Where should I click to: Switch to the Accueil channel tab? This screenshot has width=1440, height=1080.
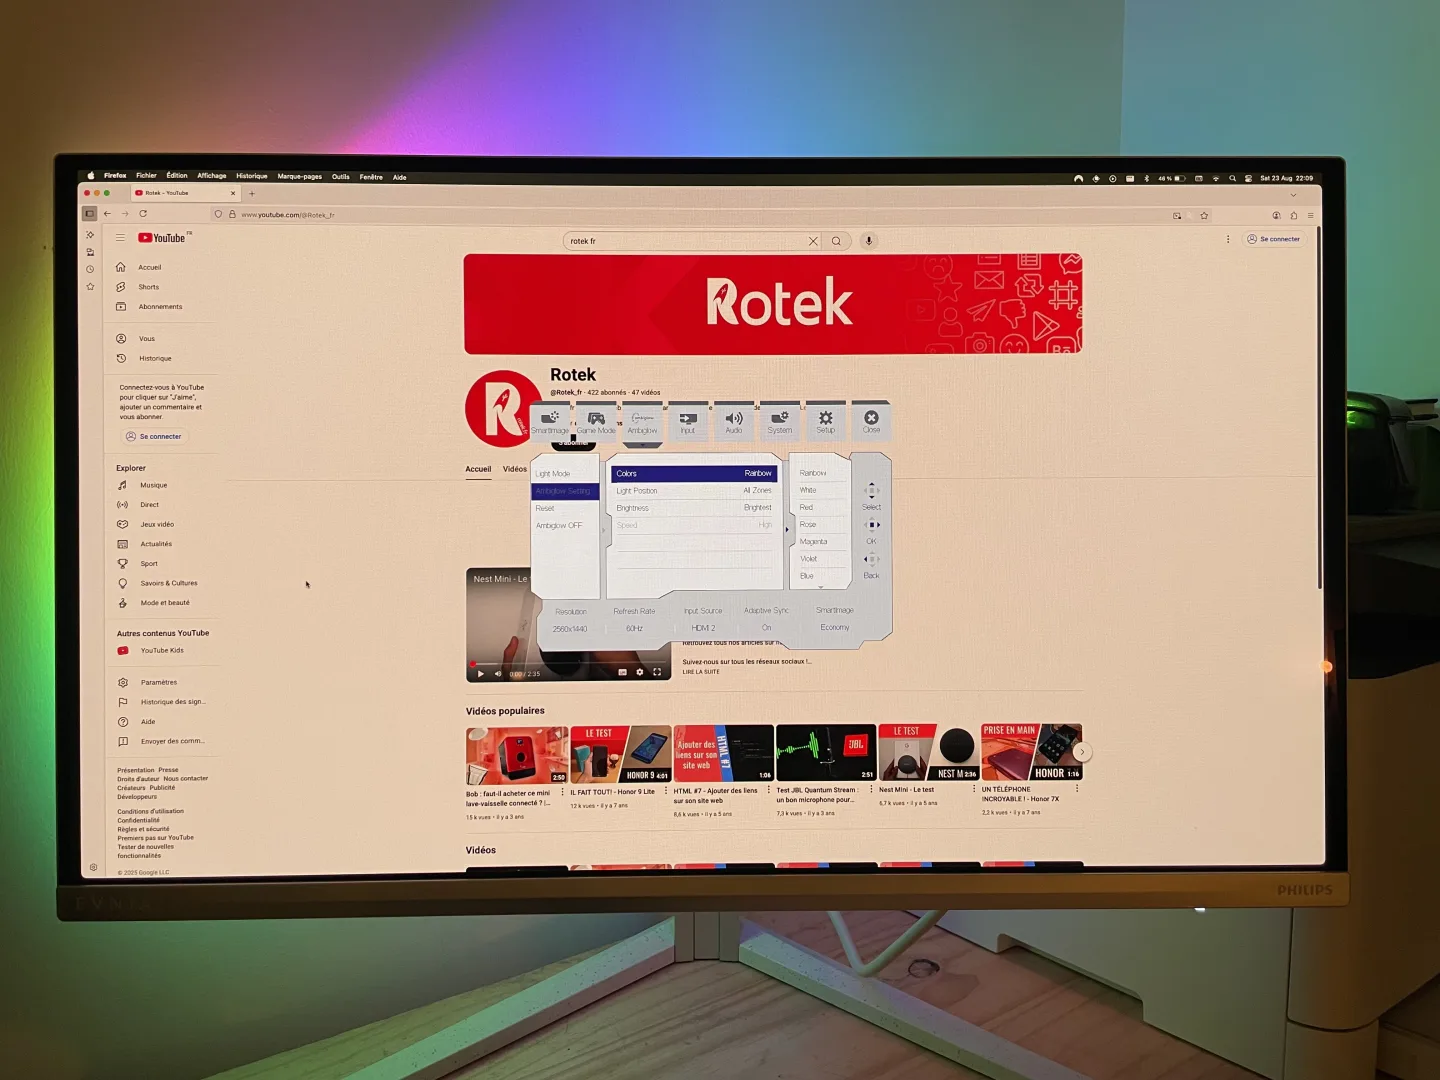478,469
